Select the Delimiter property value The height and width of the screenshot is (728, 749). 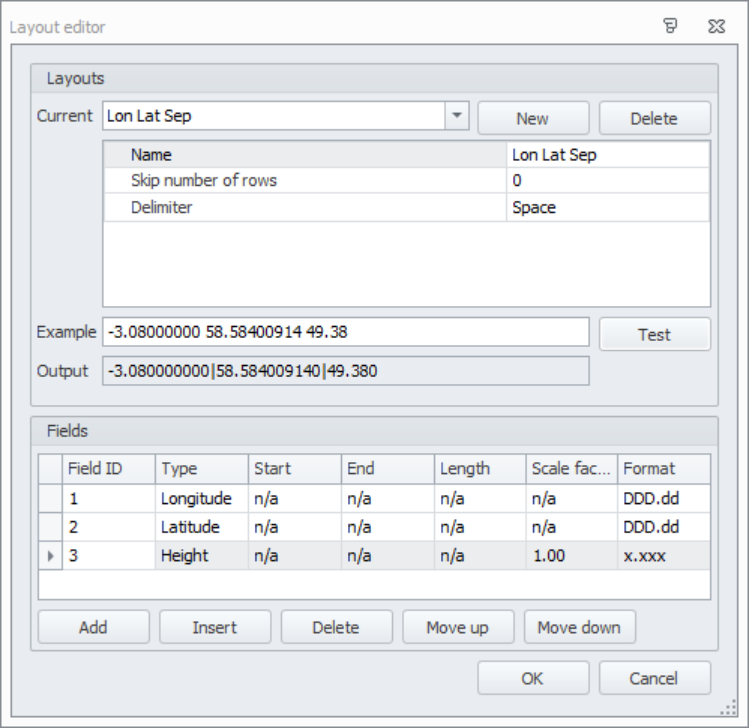coord(608,208)
